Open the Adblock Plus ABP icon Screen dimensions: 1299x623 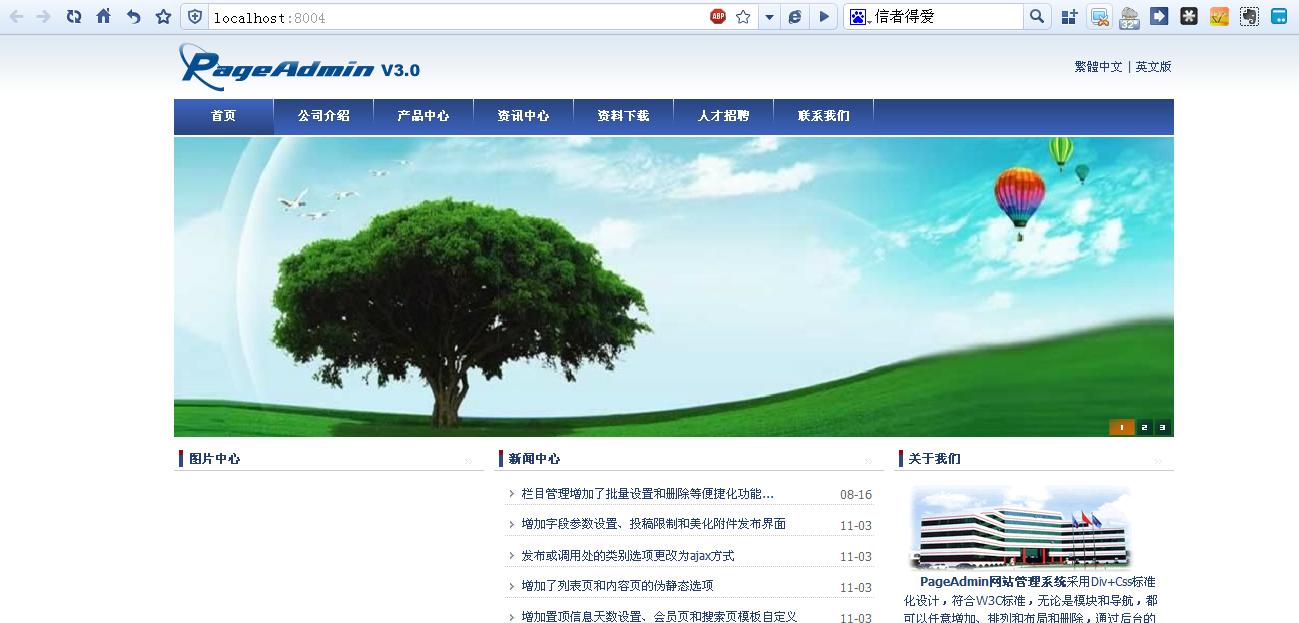coord(718,16)
